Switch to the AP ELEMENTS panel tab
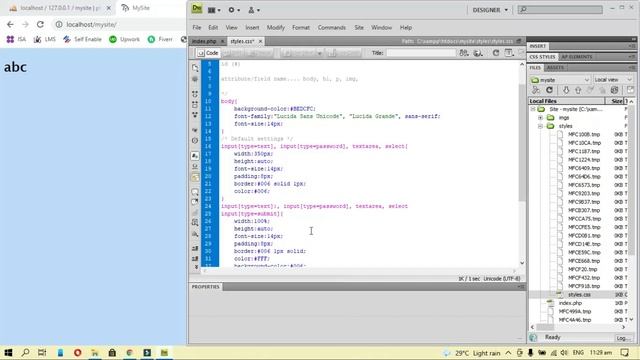Image resolution: width=640 pixels, height=360 pixels. pos(576,57)
